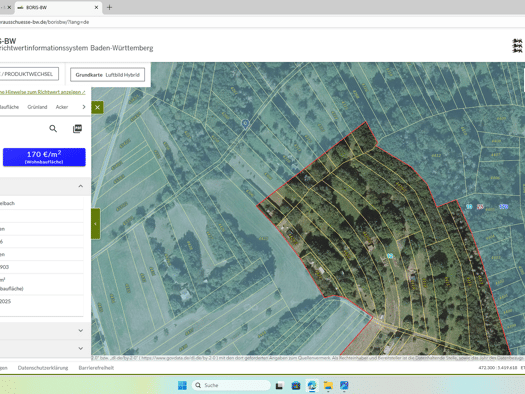Open a new browser tab
Viewport: 525px width, 394px height.
click(109, 7)
